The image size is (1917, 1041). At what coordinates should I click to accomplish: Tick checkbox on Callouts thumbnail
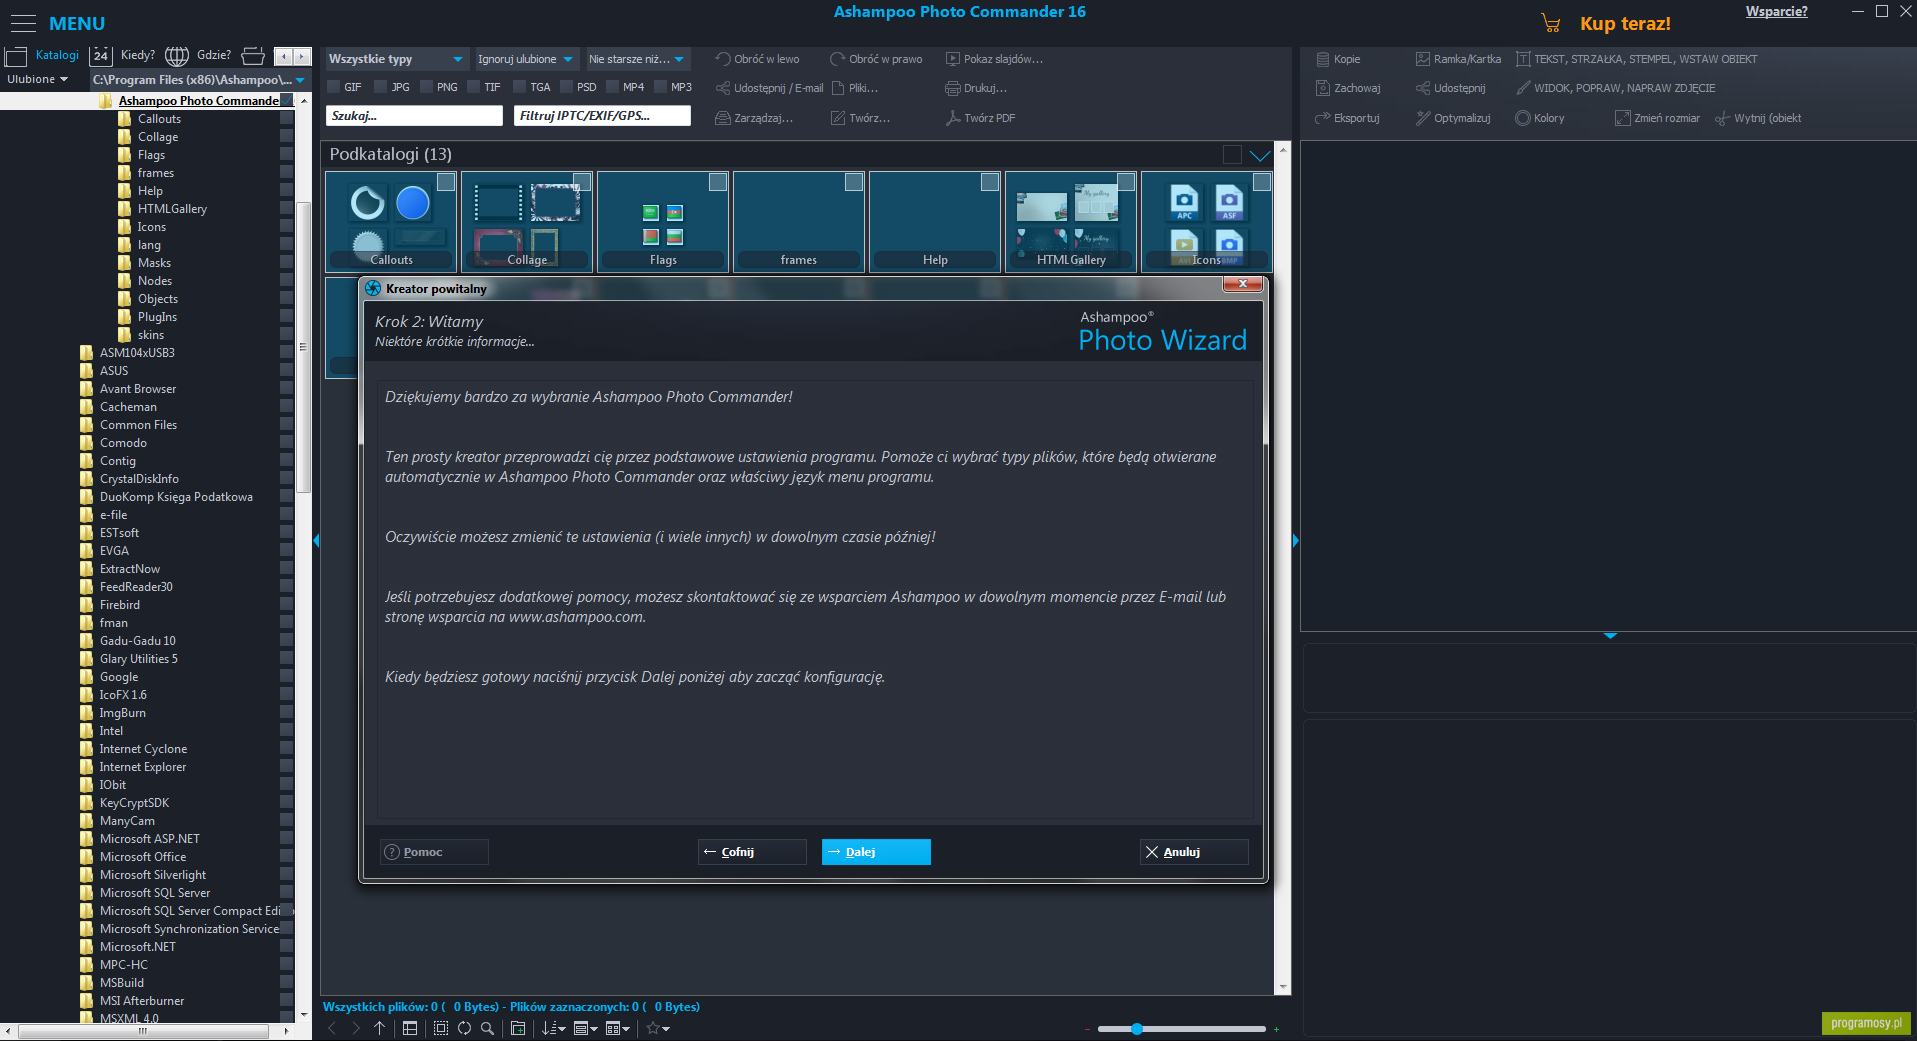tap(446, 182)
